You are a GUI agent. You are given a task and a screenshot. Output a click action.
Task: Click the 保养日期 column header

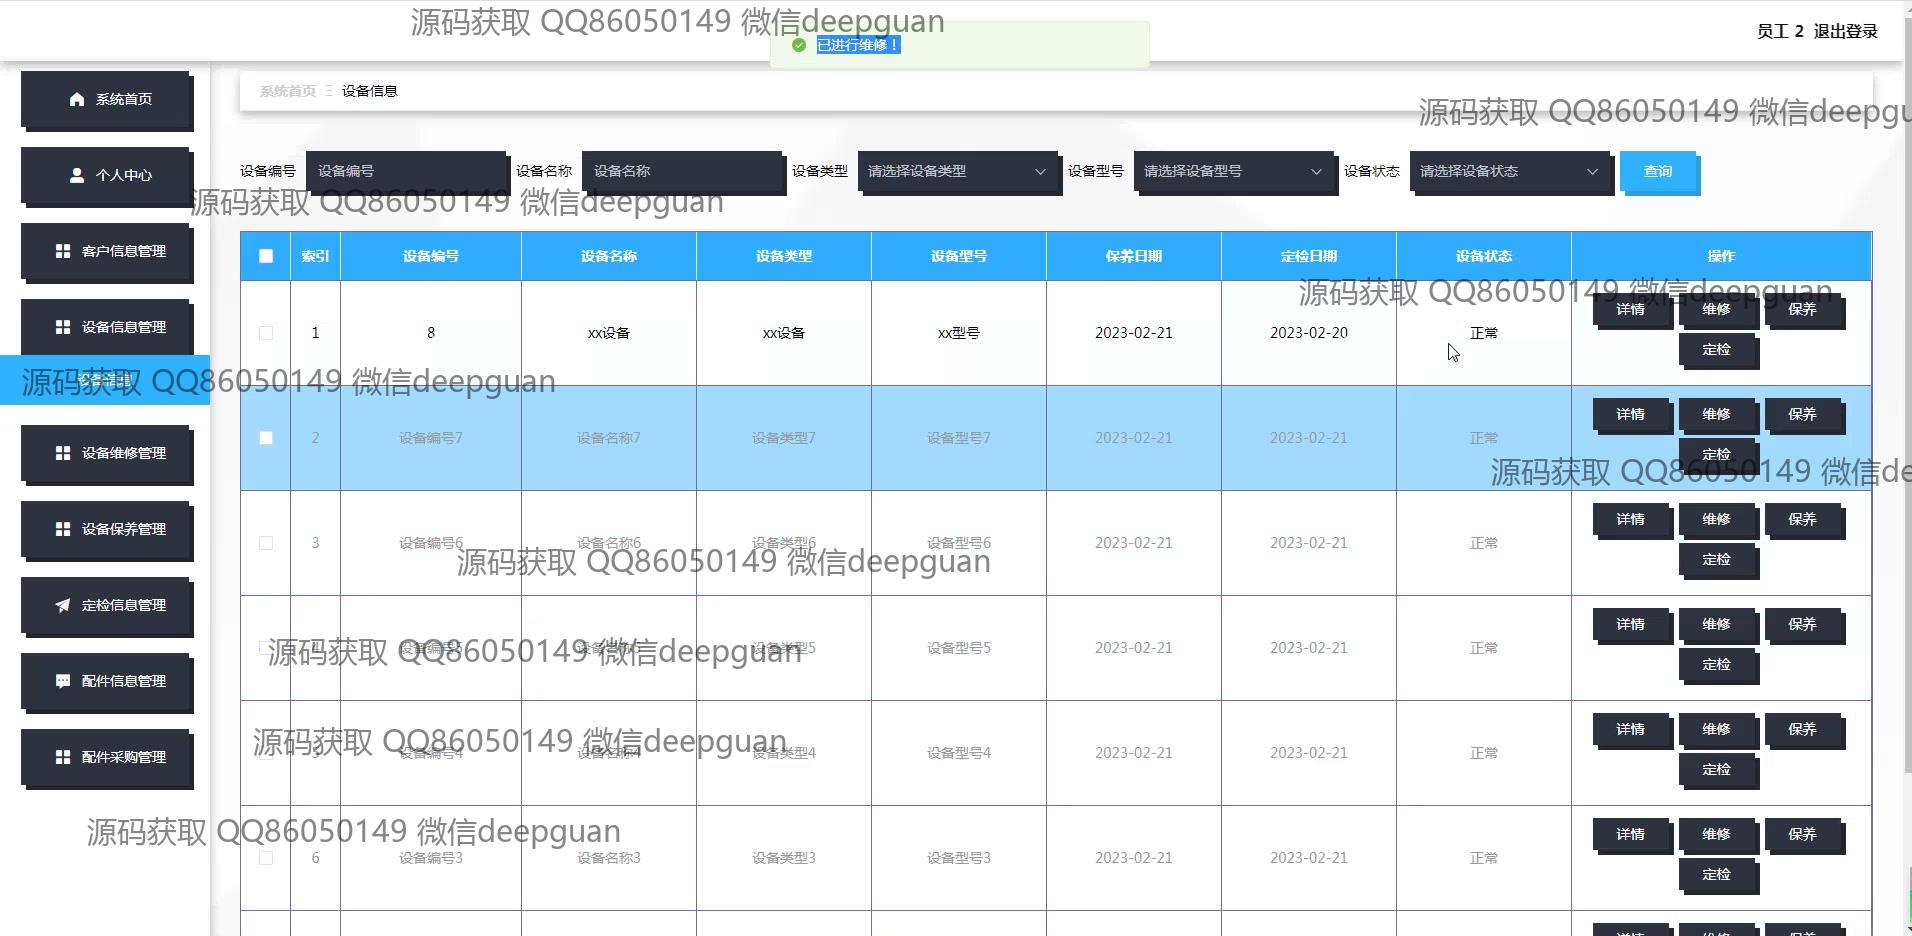(1134, 256)
